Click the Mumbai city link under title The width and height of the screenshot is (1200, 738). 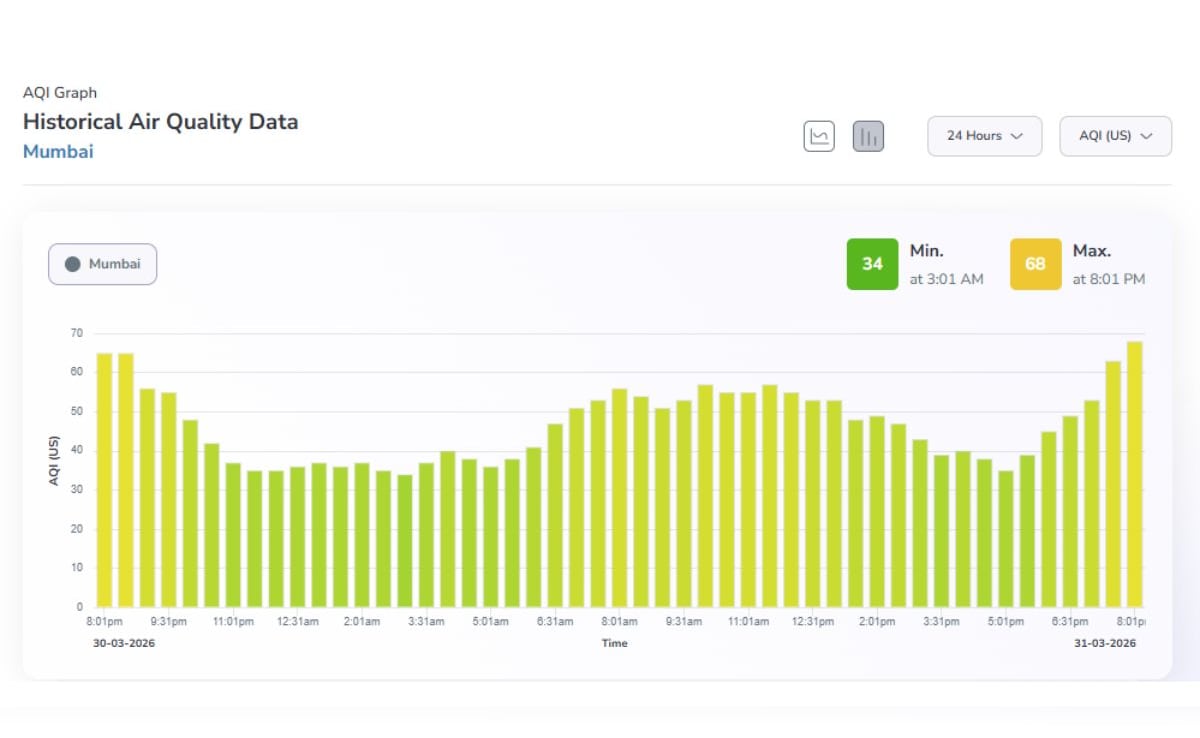pyautogui.click(x=58, y=152)
